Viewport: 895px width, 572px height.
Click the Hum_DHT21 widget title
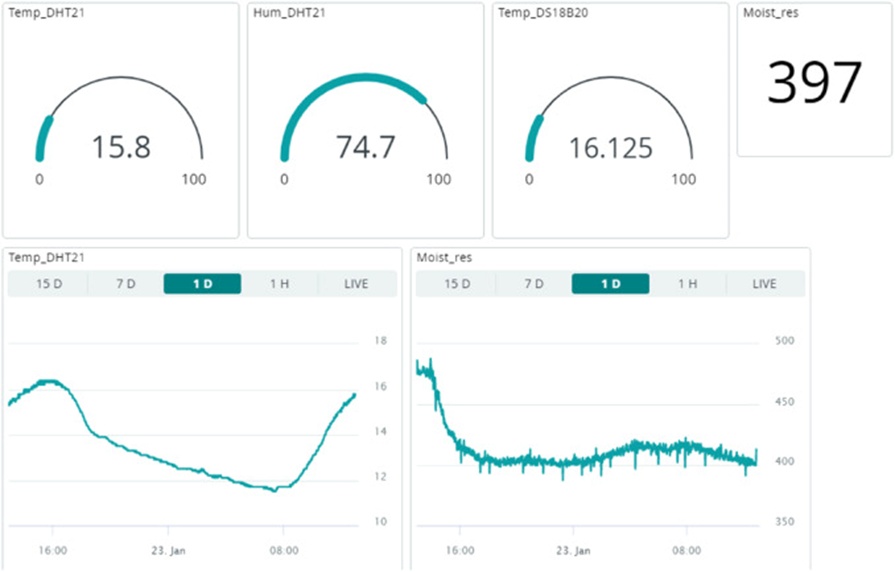[x=289, y=13]
